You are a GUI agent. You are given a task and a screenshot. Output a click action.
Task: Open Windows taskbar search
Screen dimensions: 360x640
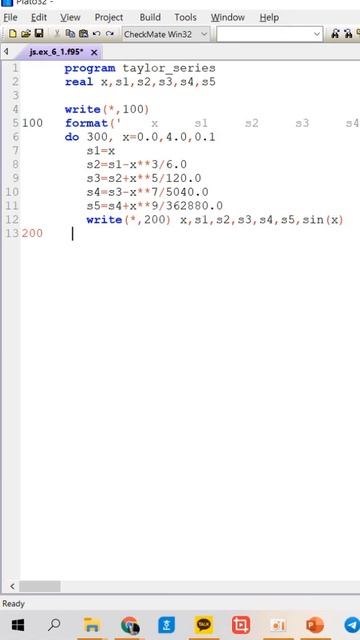pos(54,625)
